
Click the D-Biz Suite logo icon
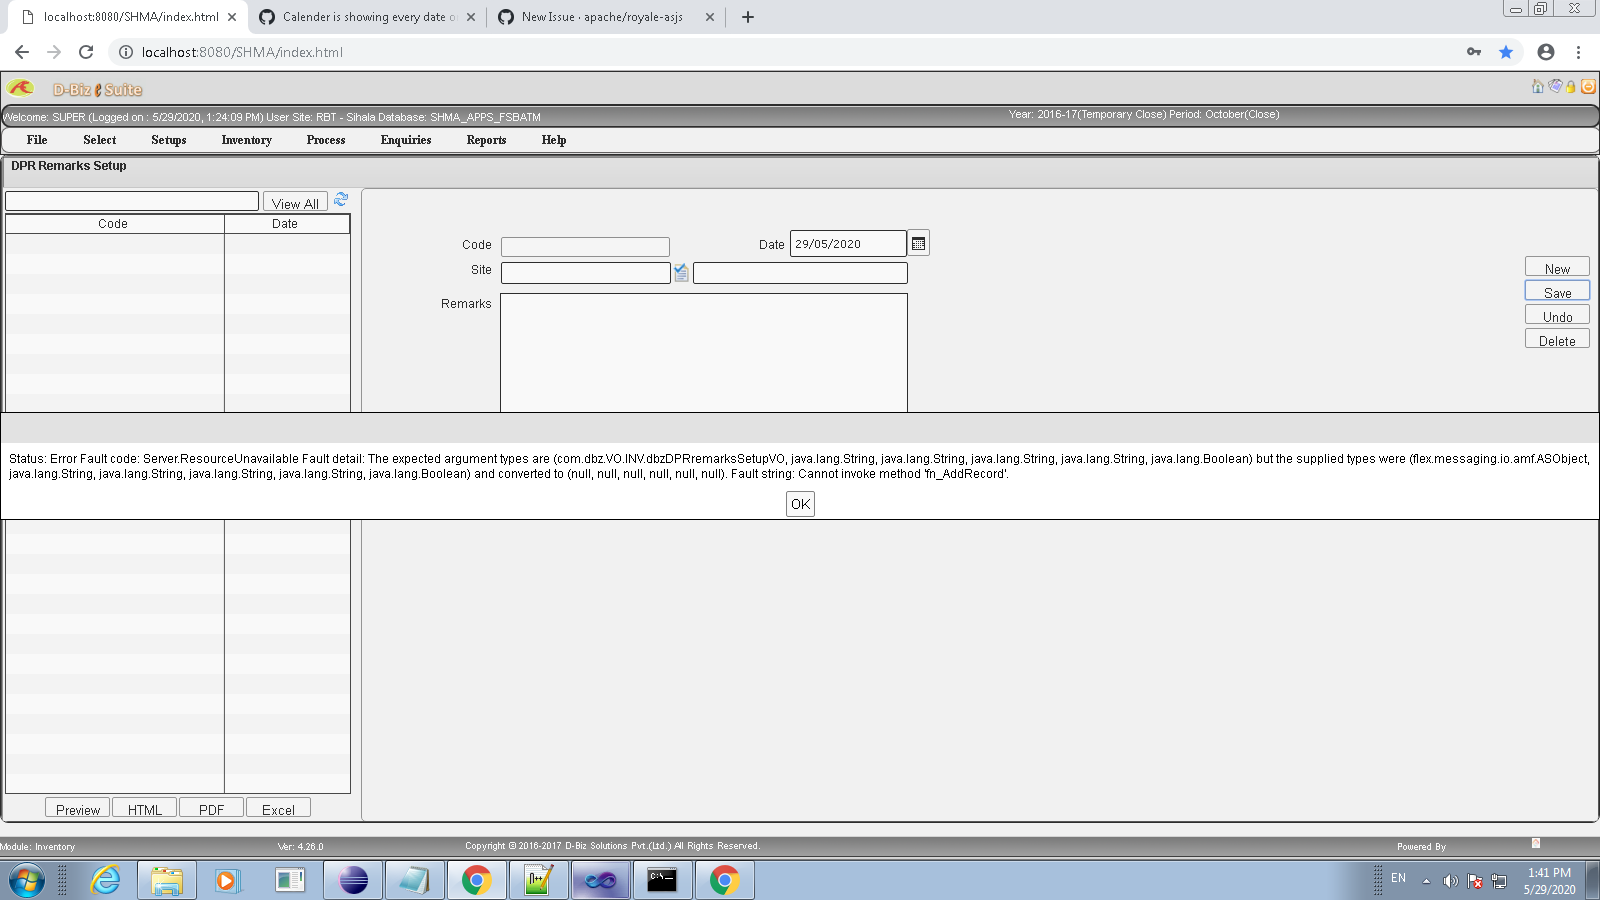pyautogui.click(x=21, y=88)
